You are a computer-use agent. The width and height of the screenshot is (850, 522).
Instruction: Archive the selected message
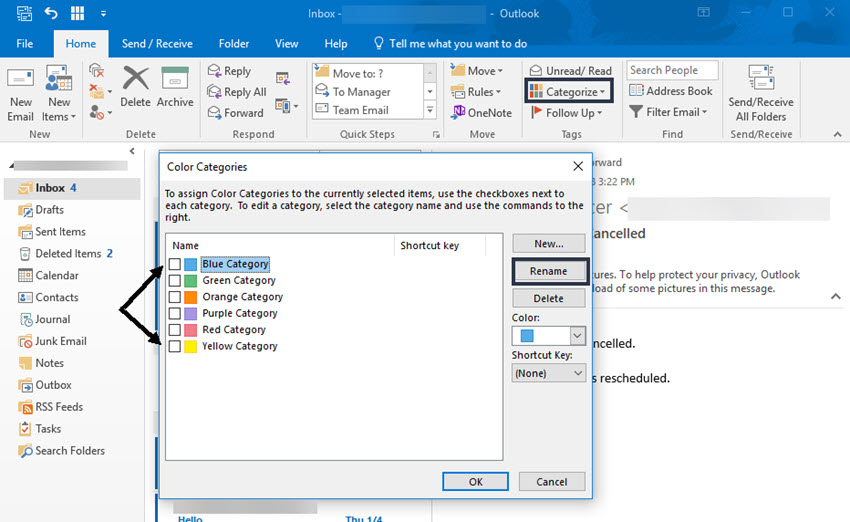click(175, 87)
